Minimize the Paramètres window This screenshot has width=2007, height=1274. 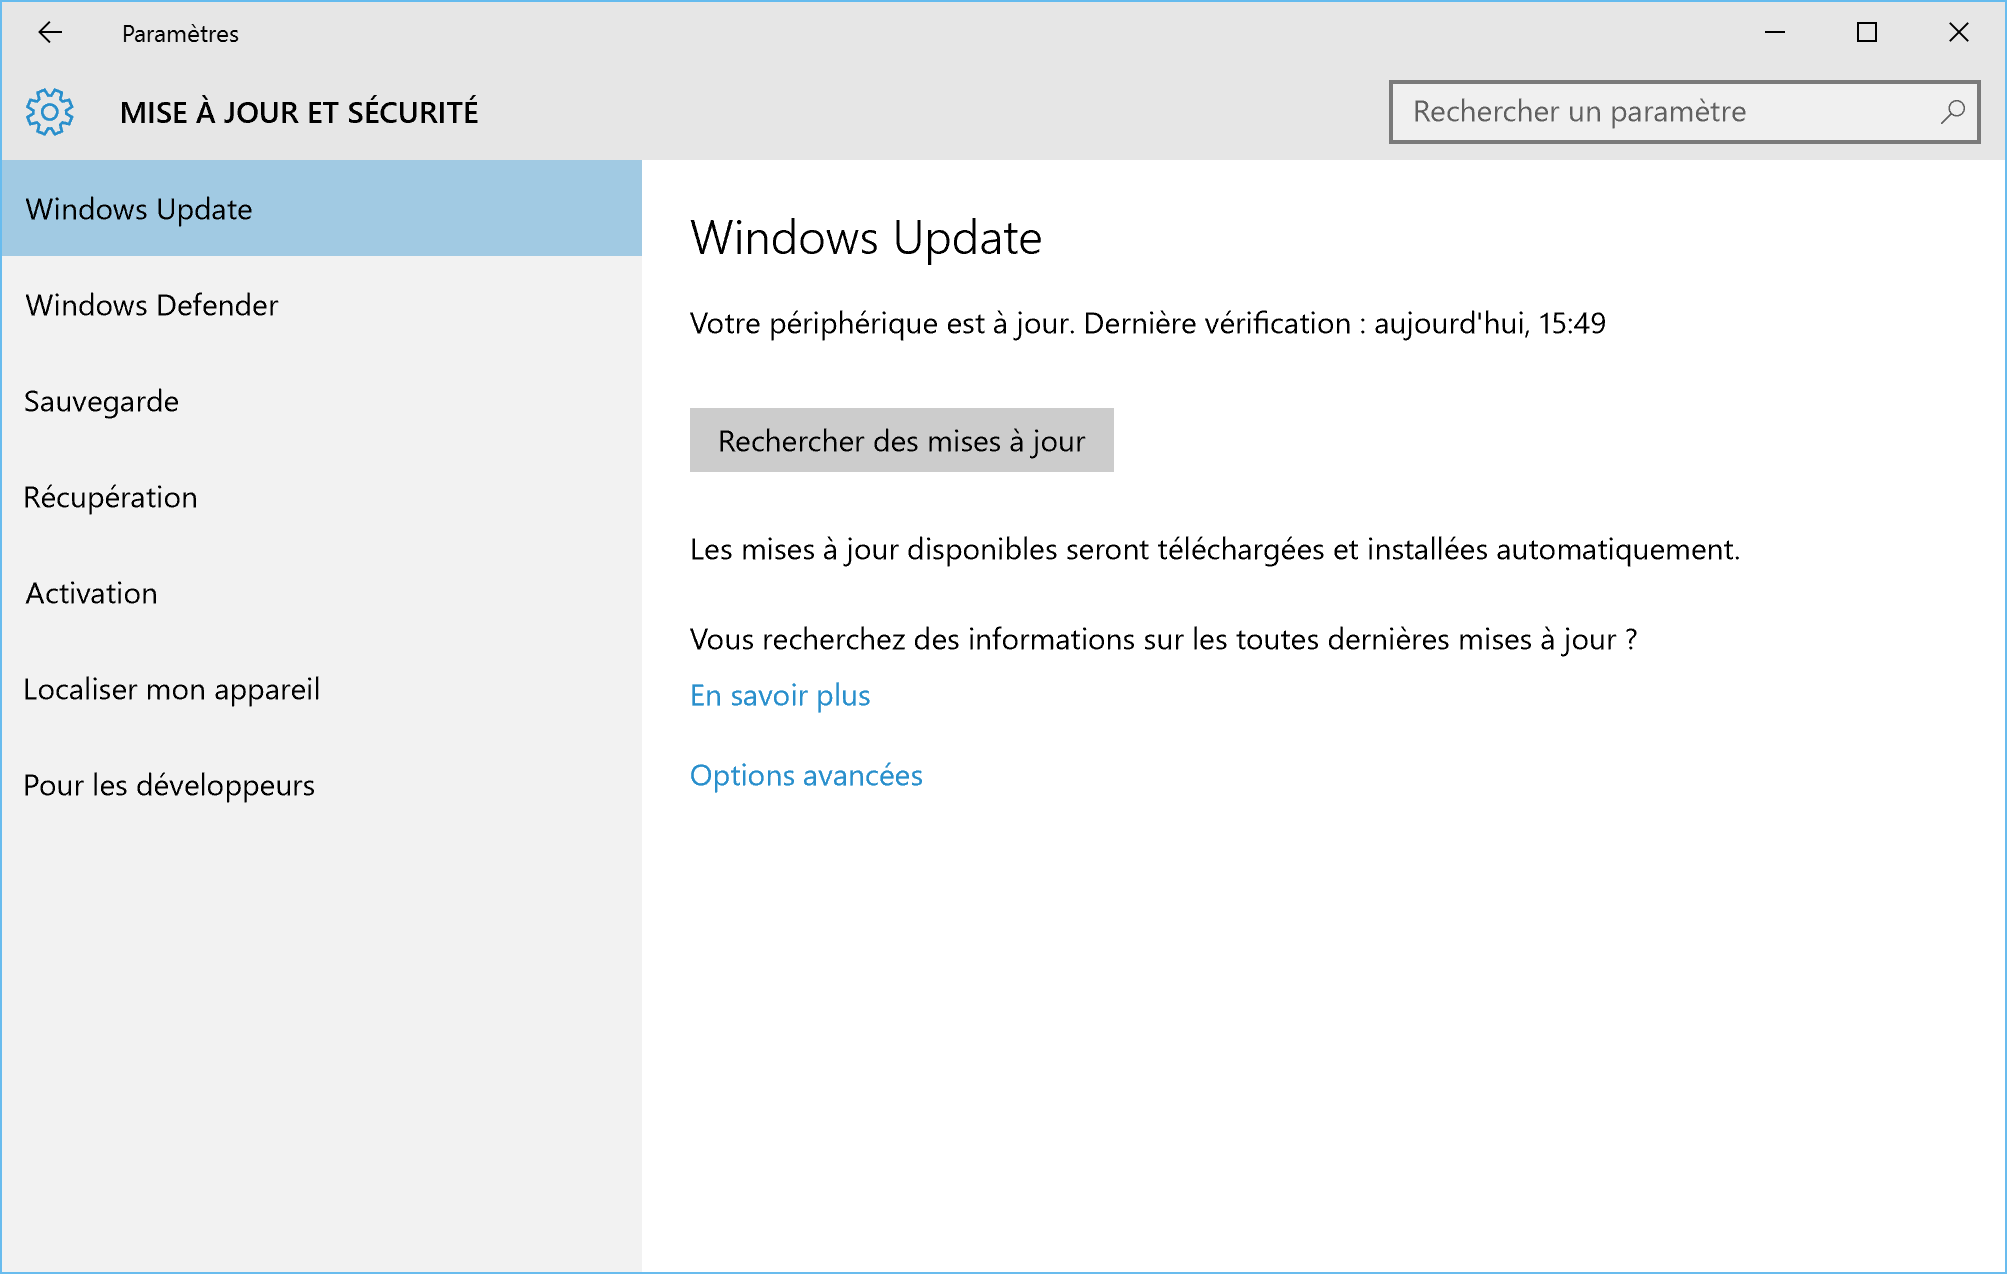1775,33
